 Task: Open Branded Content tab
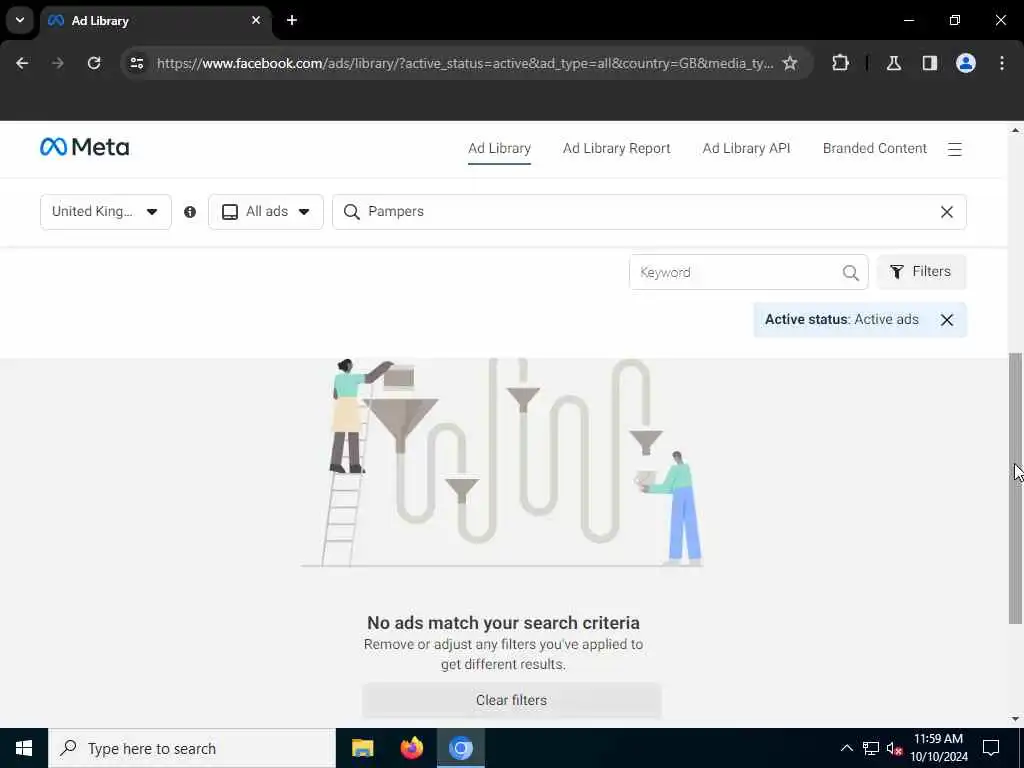click(874, 148)
